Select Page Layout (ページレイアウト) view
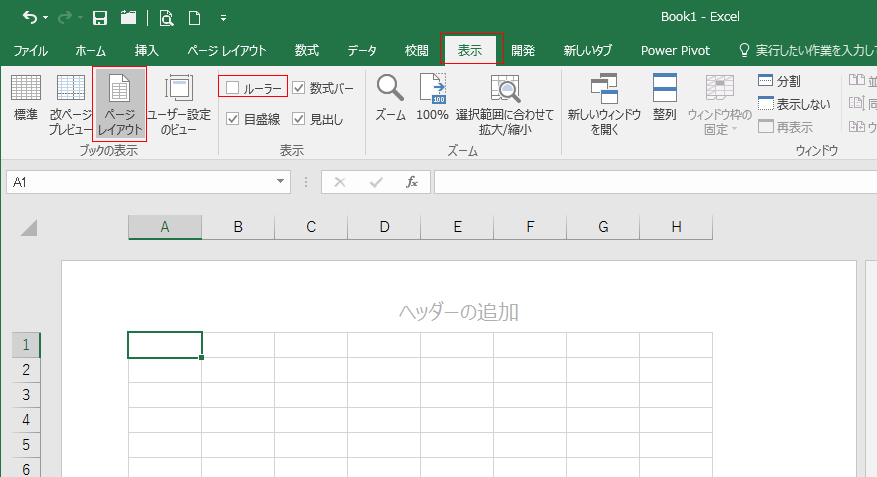Screen dimensions: 877x477 120,104
